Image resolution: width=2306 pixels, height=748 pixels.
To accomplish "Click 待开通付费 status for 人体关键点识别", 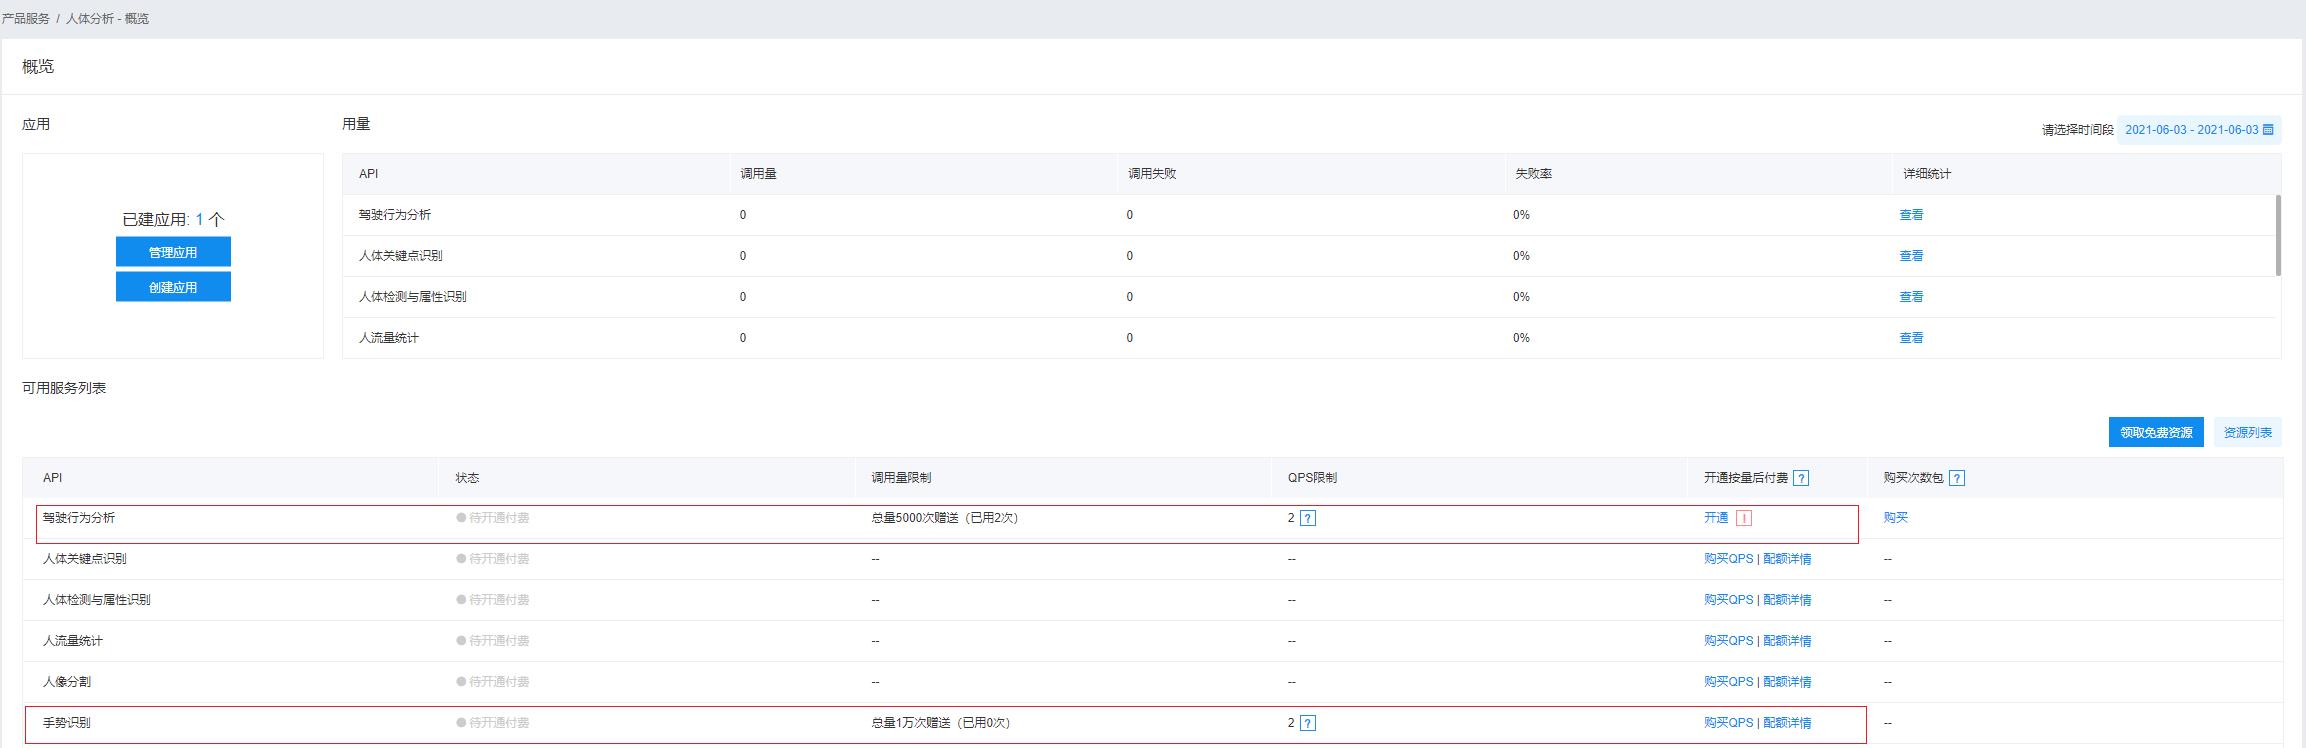I will 493,559.
